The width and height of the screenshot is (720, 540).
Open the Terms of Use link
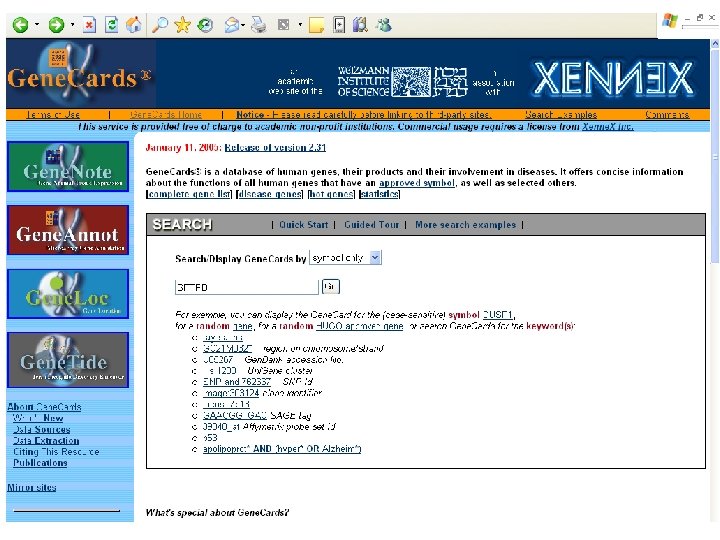coord(53,114)
